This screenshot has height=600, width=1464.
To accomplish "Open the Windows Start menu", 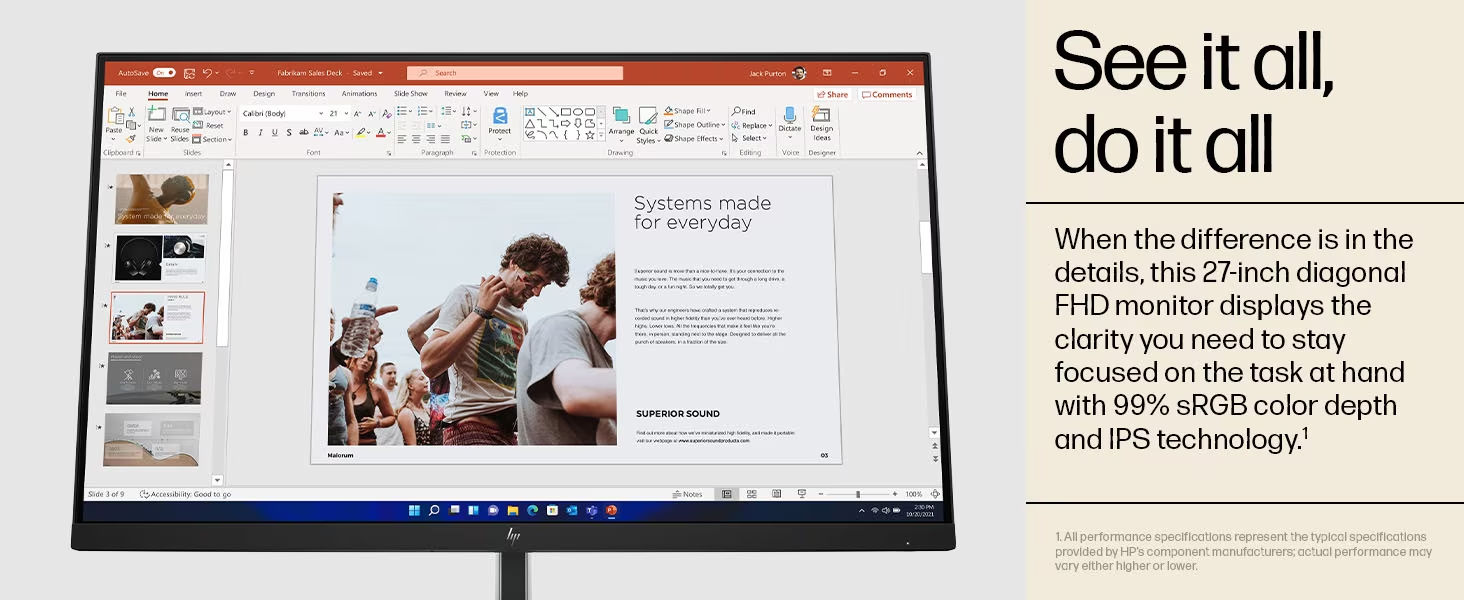I will click(414, 510).
